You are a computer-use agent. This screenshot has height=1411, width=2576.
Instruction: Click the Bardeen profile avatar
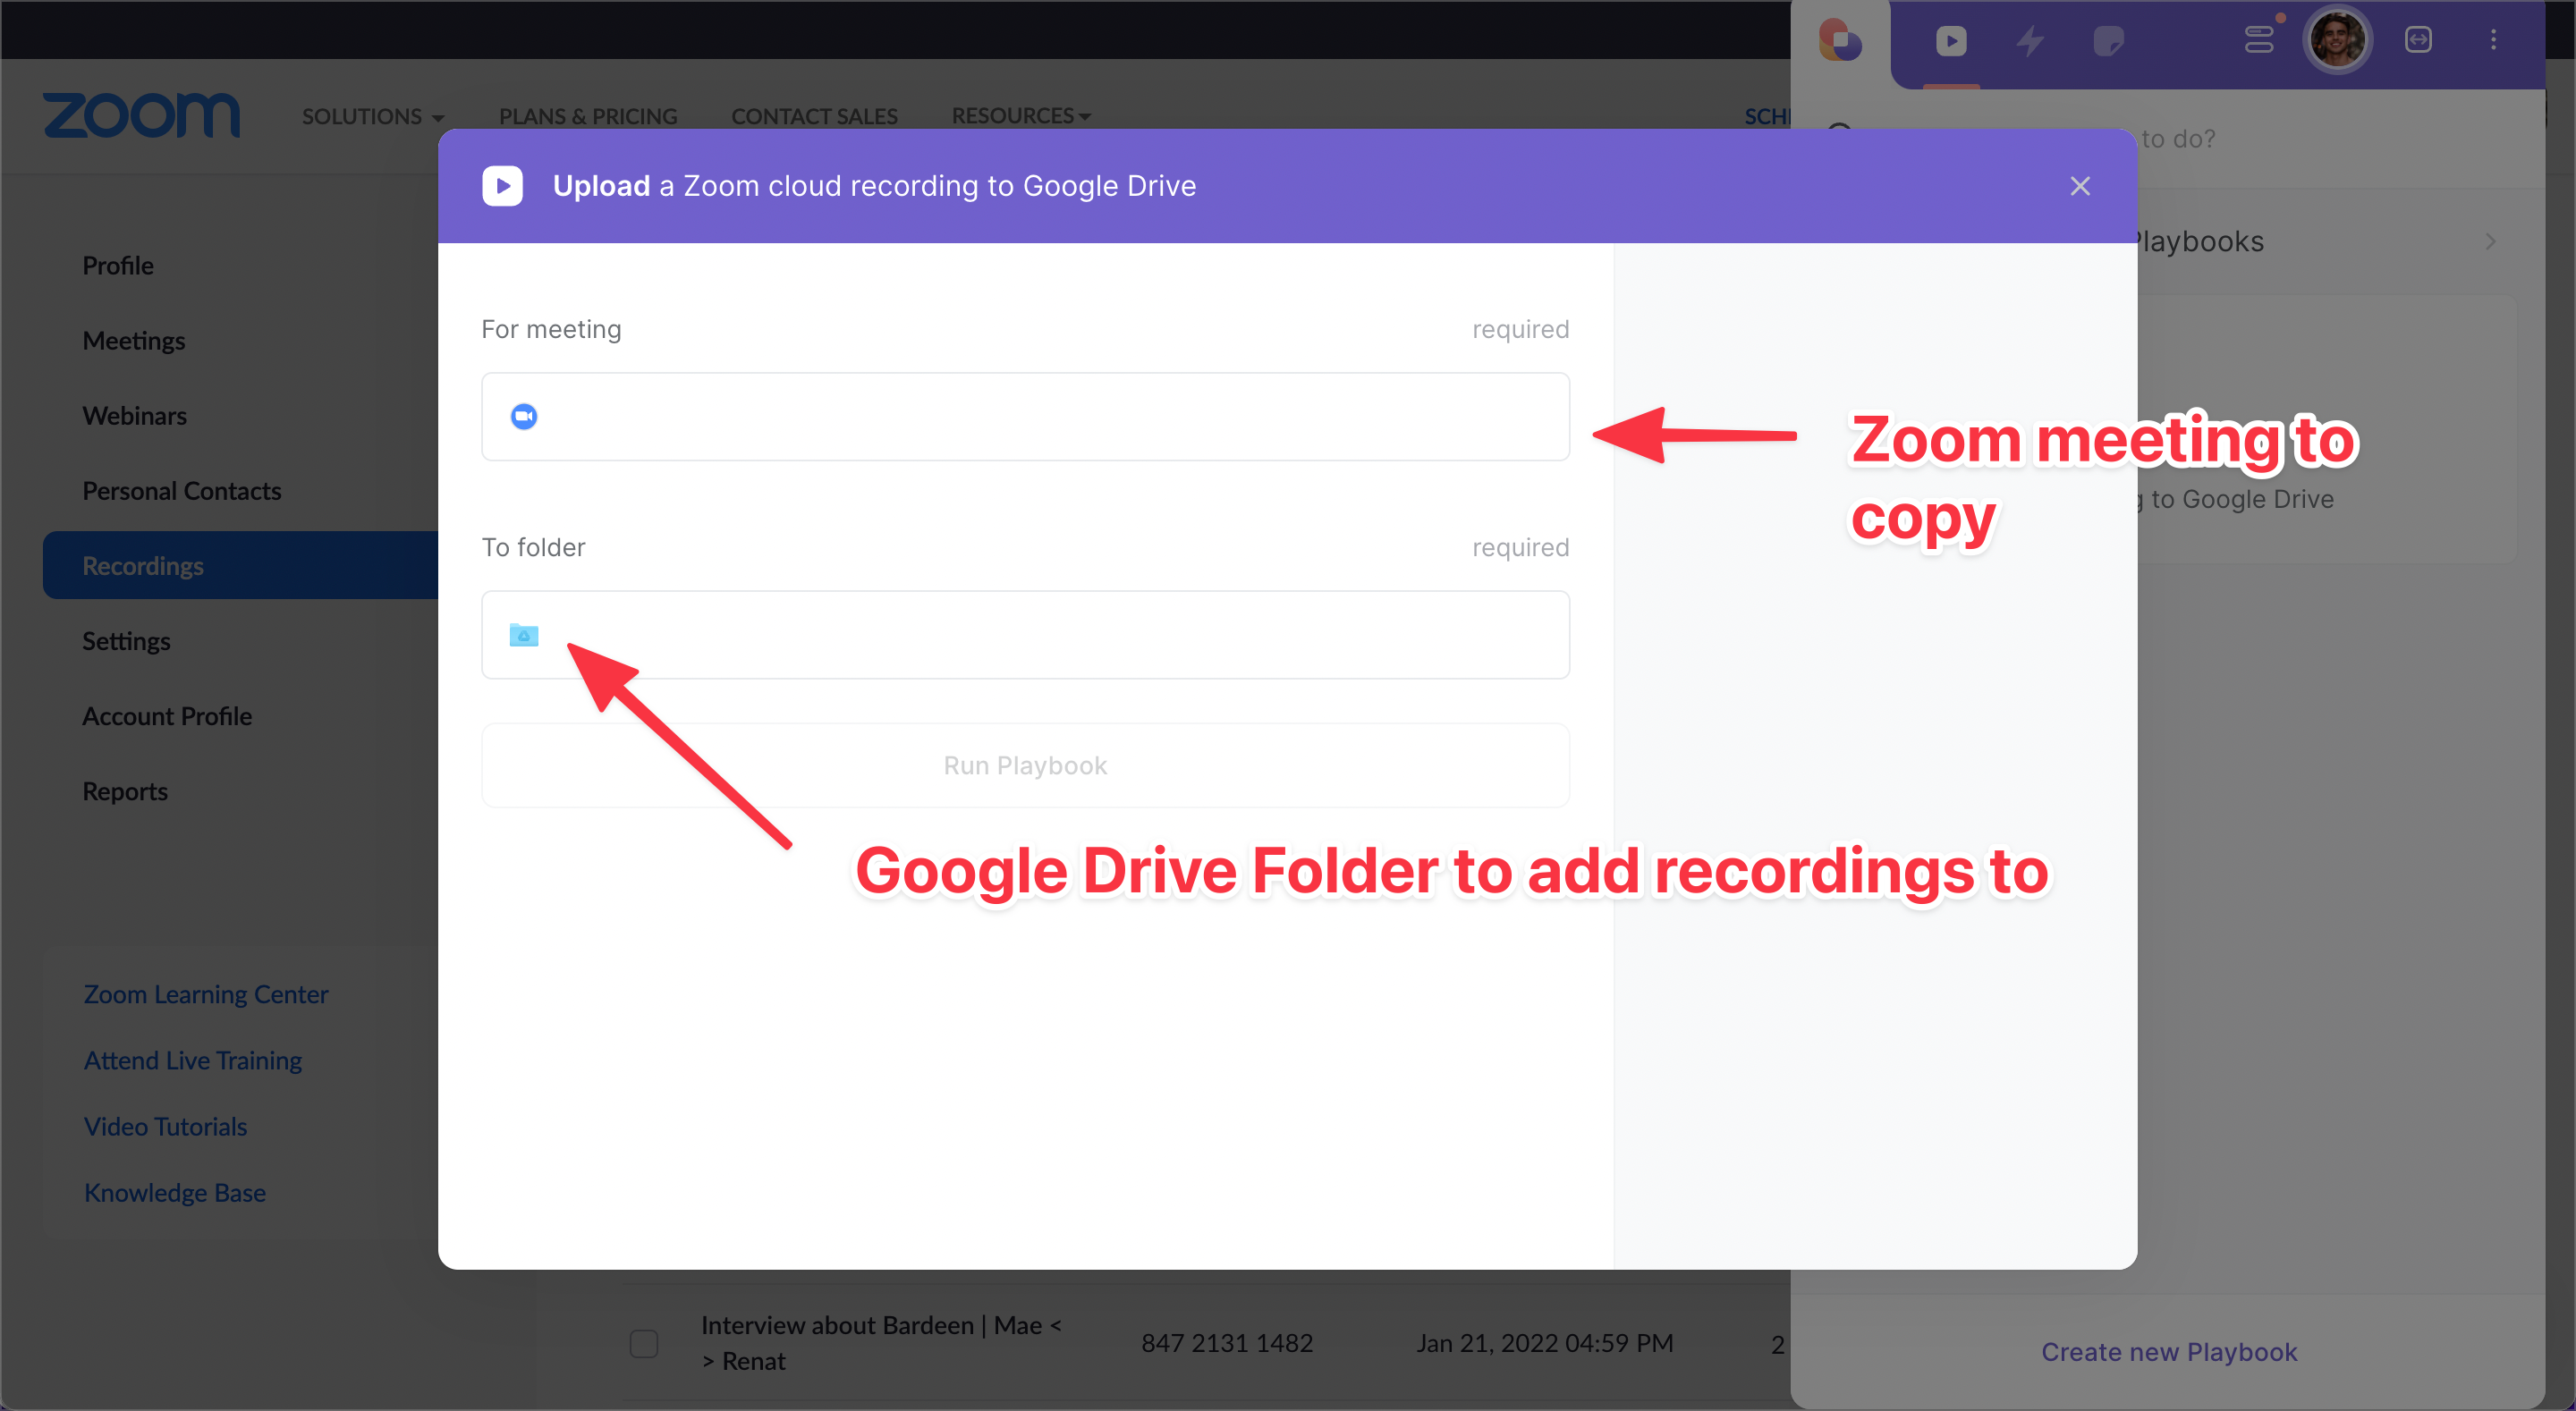2338,39
